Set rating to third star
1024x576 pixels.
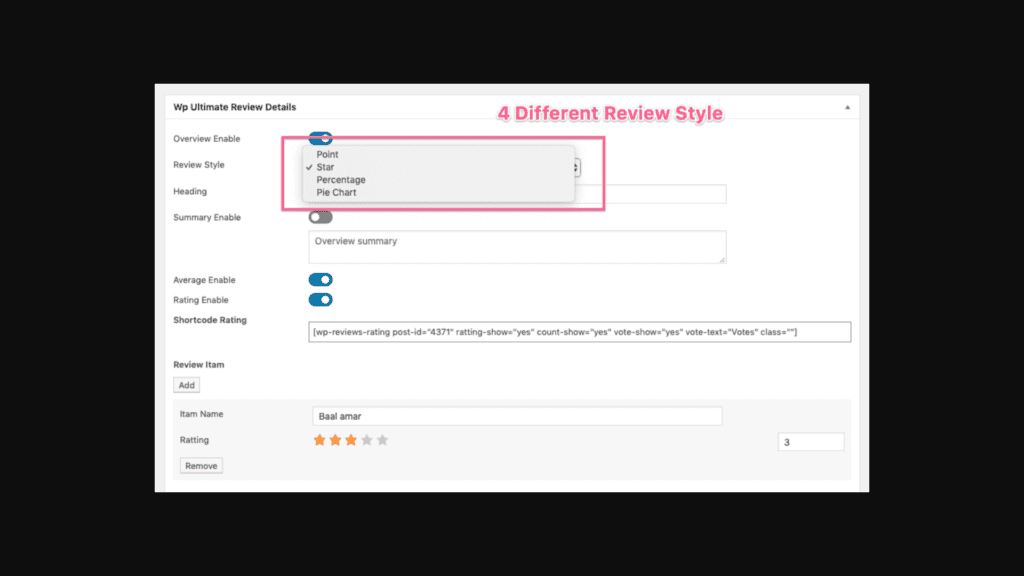(x=351, y=440)
